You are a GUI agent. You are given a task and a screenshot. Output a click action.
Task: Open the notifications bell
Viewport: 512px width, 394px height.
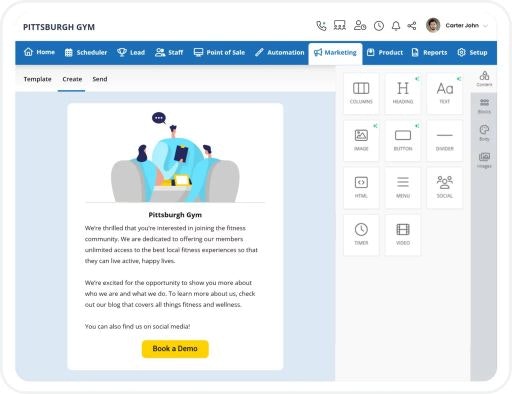(x=396, y=26)
